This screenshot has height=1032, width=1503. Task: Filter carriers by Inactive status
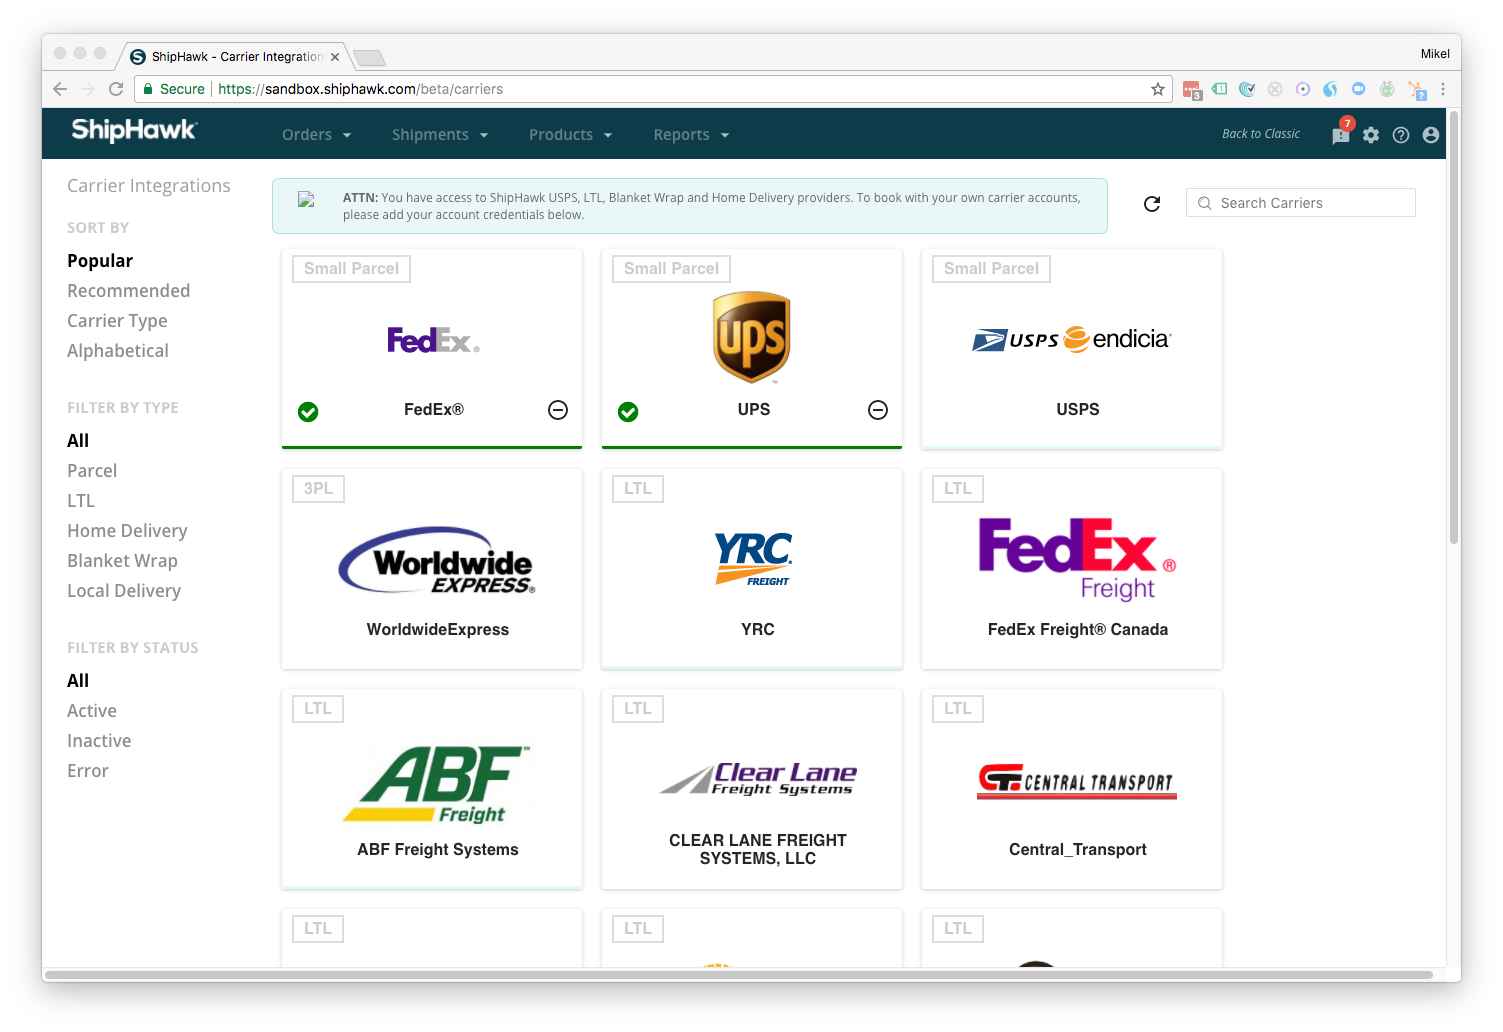(x=98, y=740)
